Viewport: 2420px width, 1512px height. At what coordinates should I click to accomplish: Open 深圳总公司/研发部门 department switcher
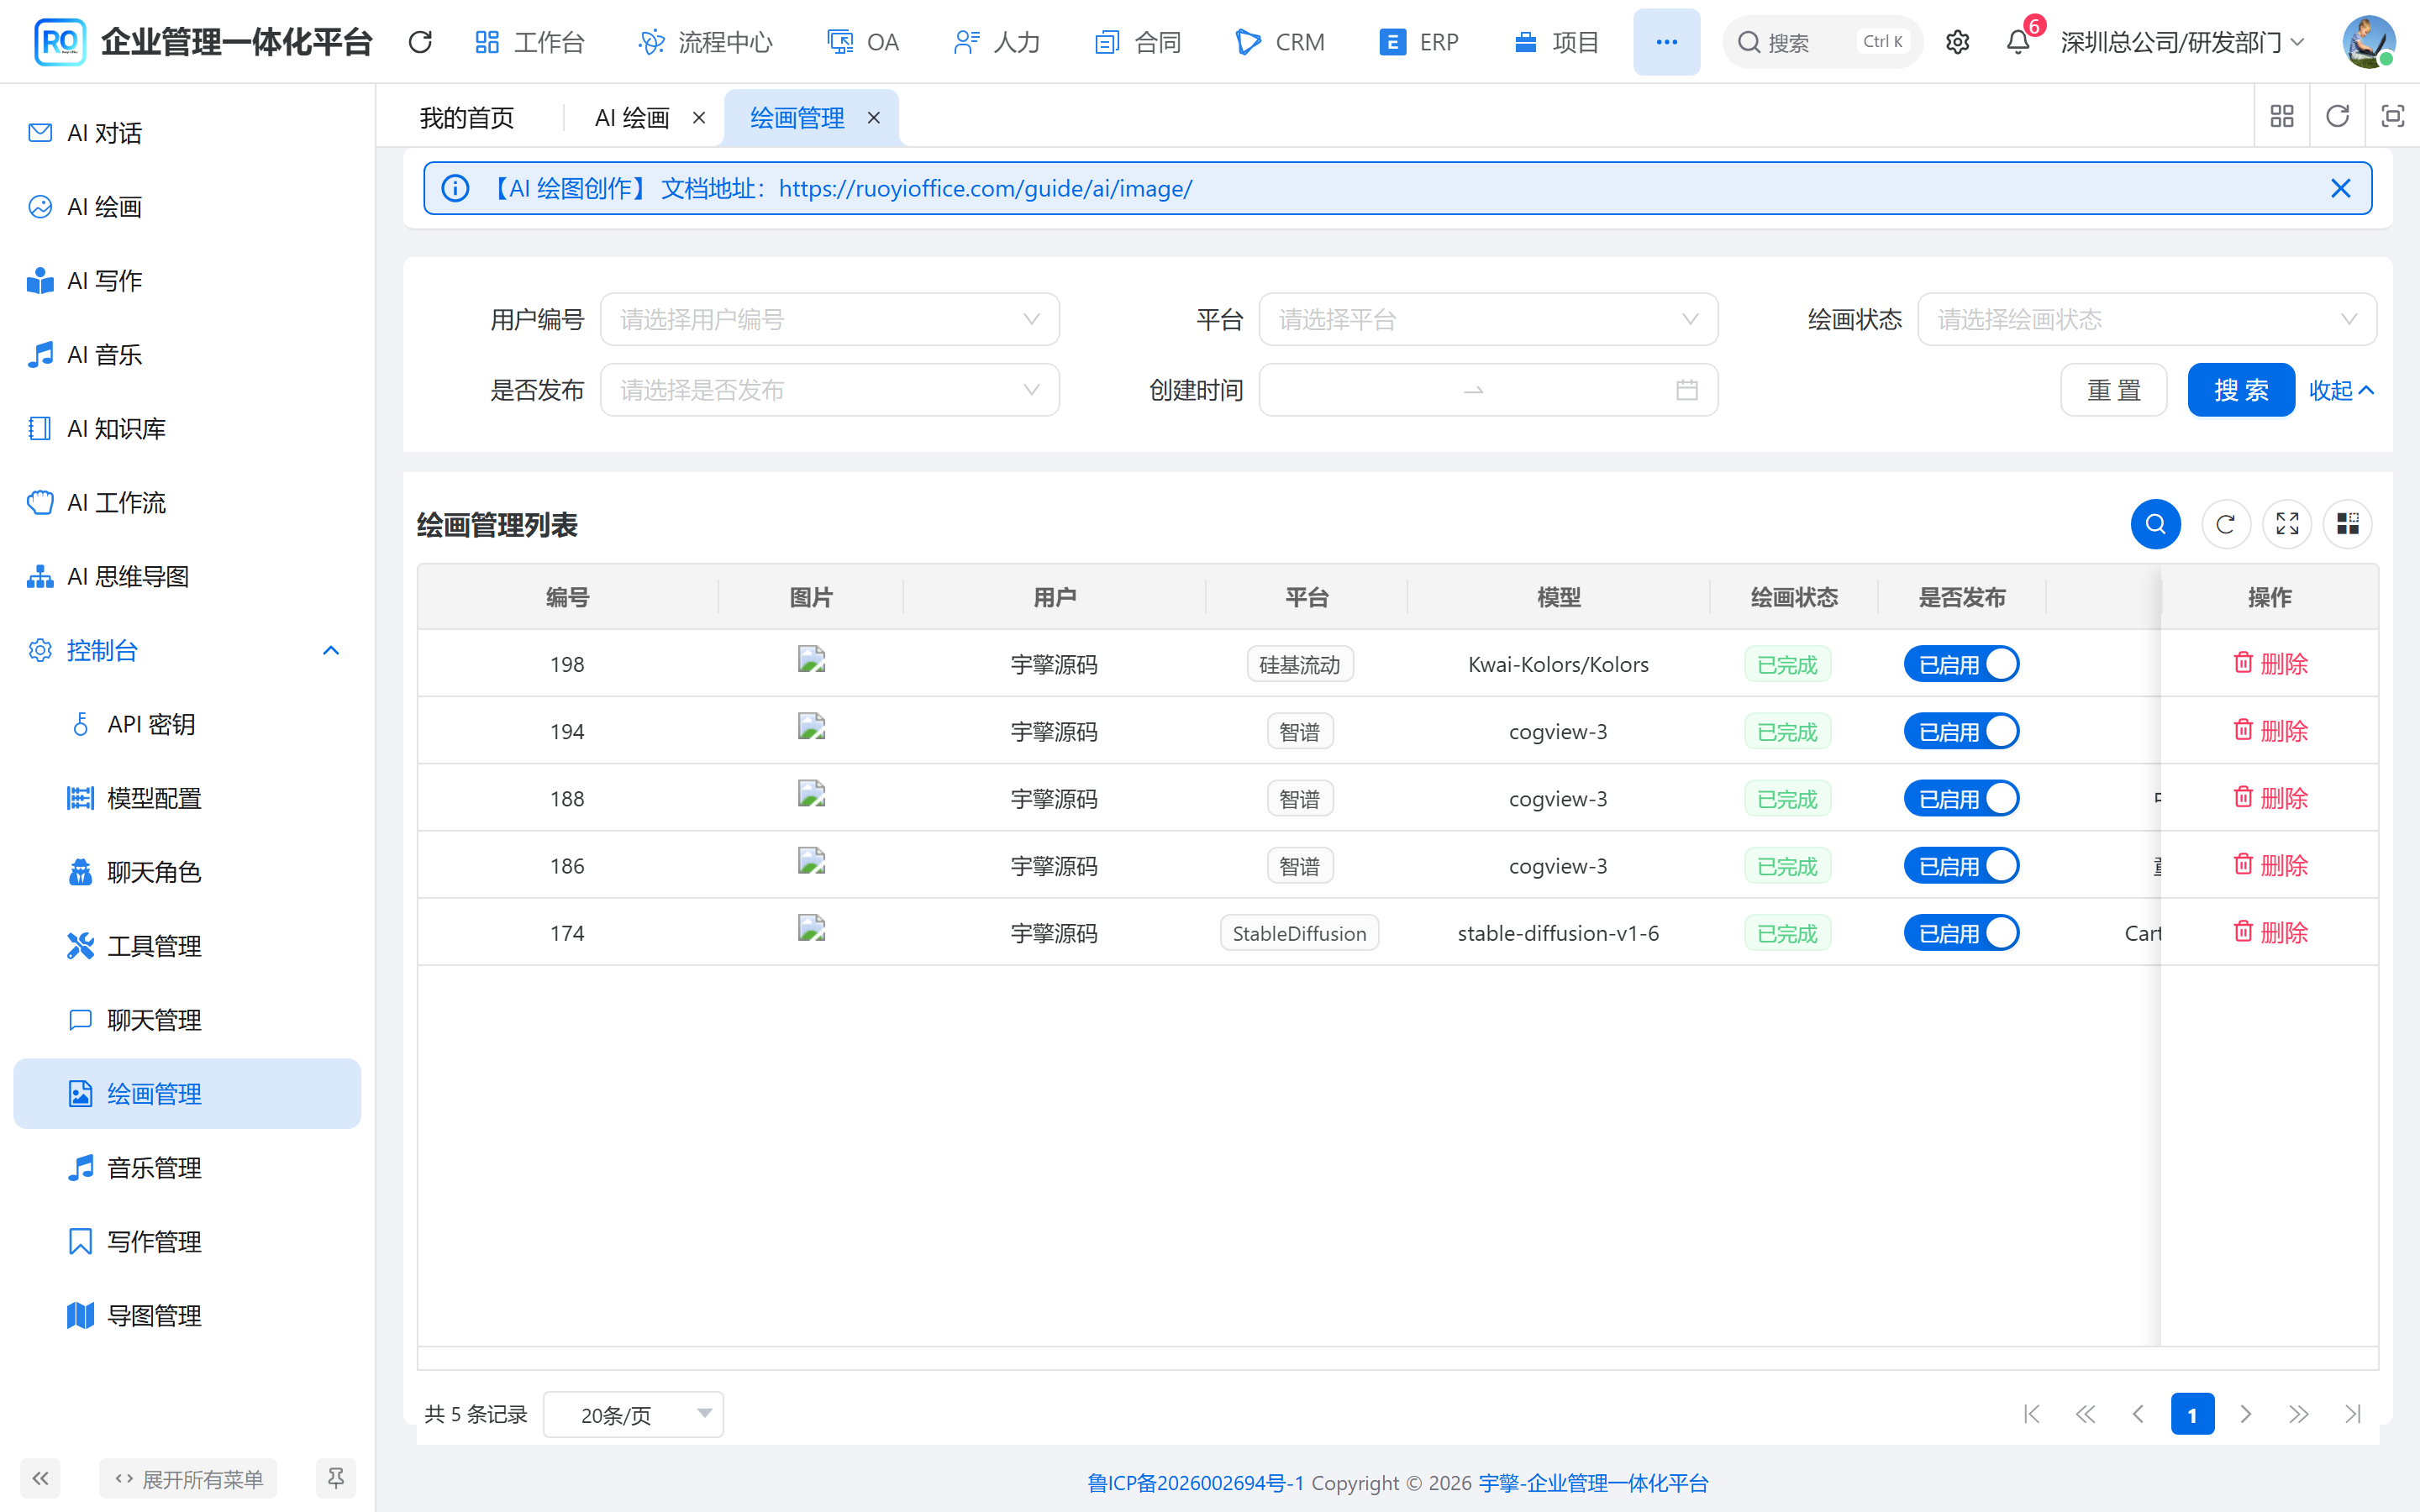[x=2182, y=42]
